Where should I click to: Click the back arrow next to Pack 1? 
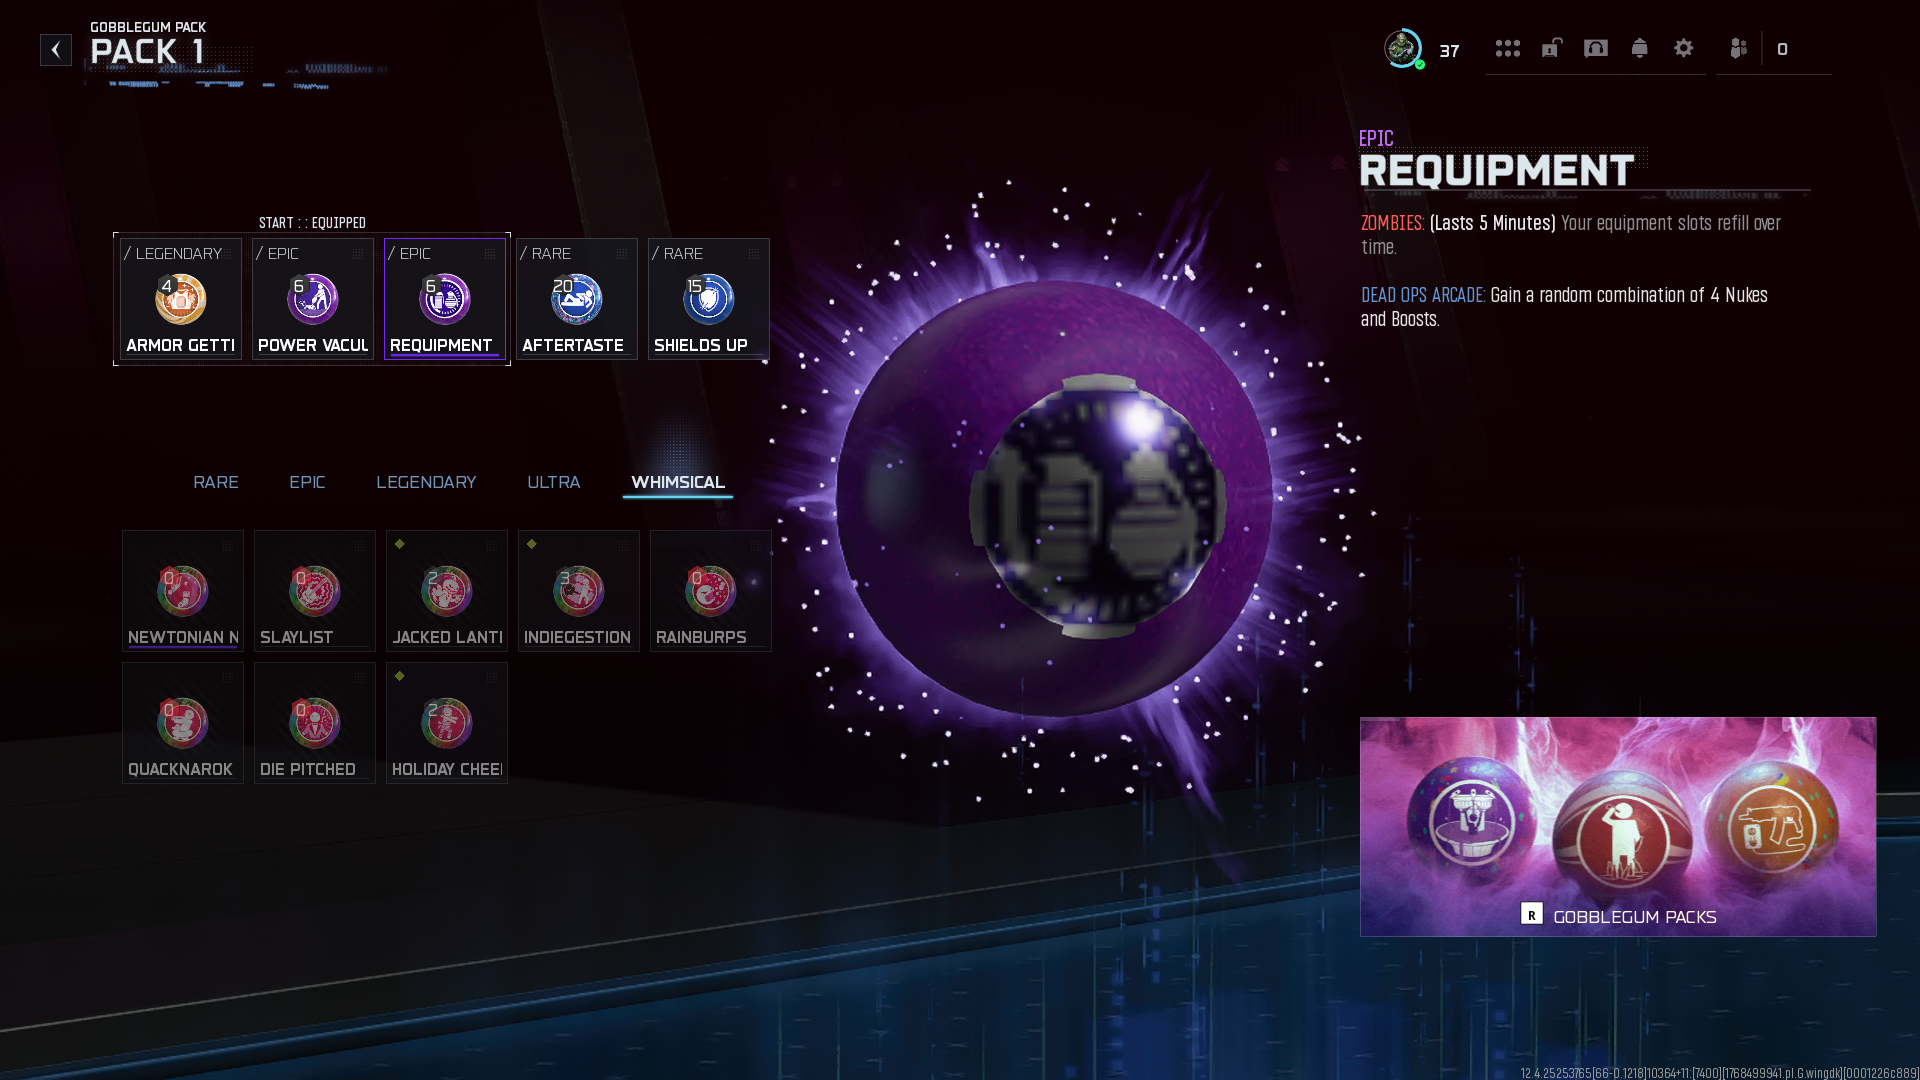point(56,50)
